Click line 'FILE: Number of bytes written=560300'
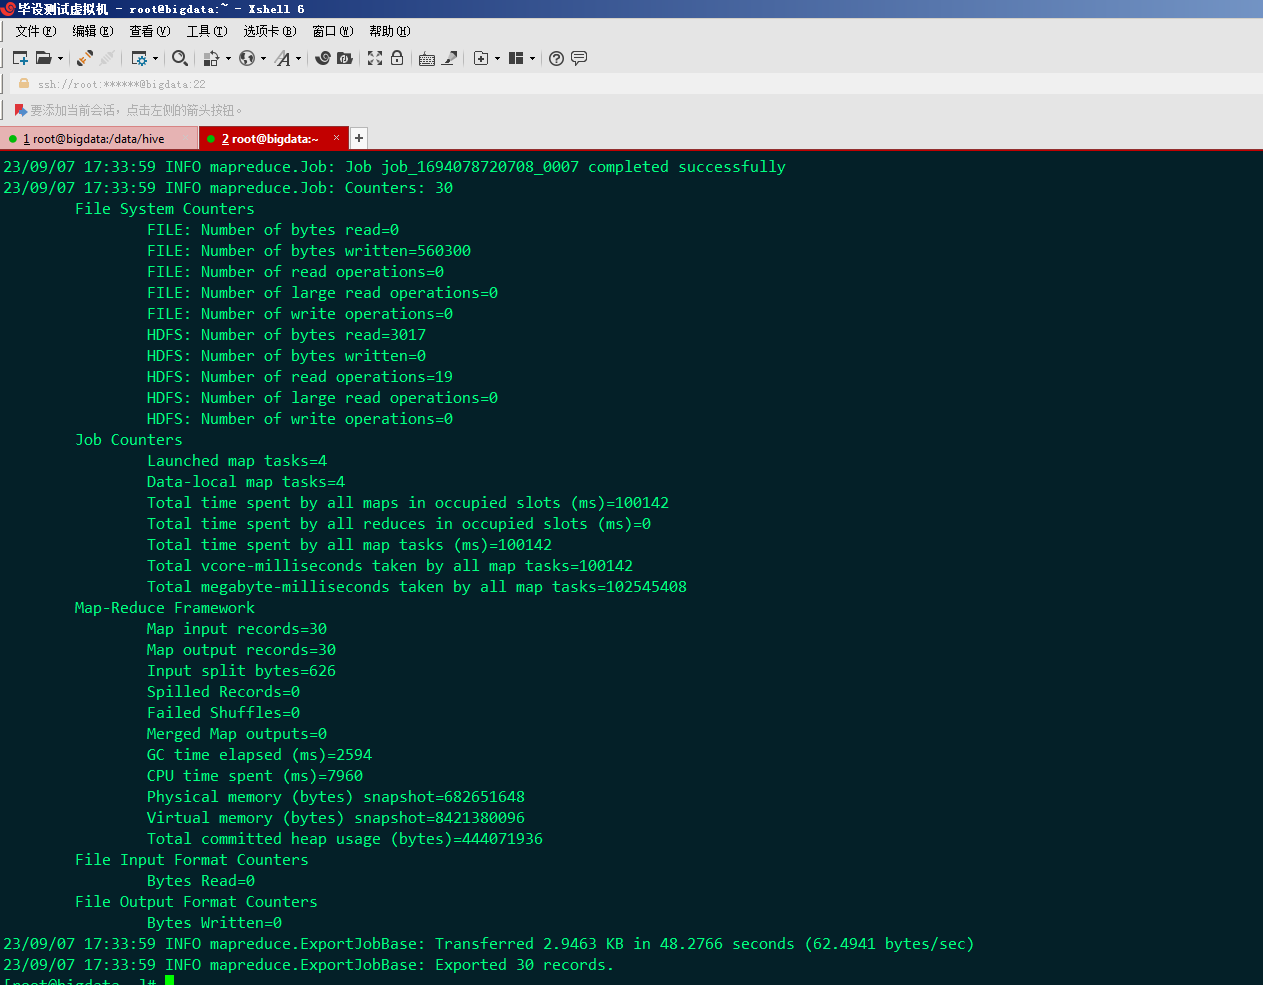Image resolution: width=1263 pixels, height=985 pixels. [309, 251]
